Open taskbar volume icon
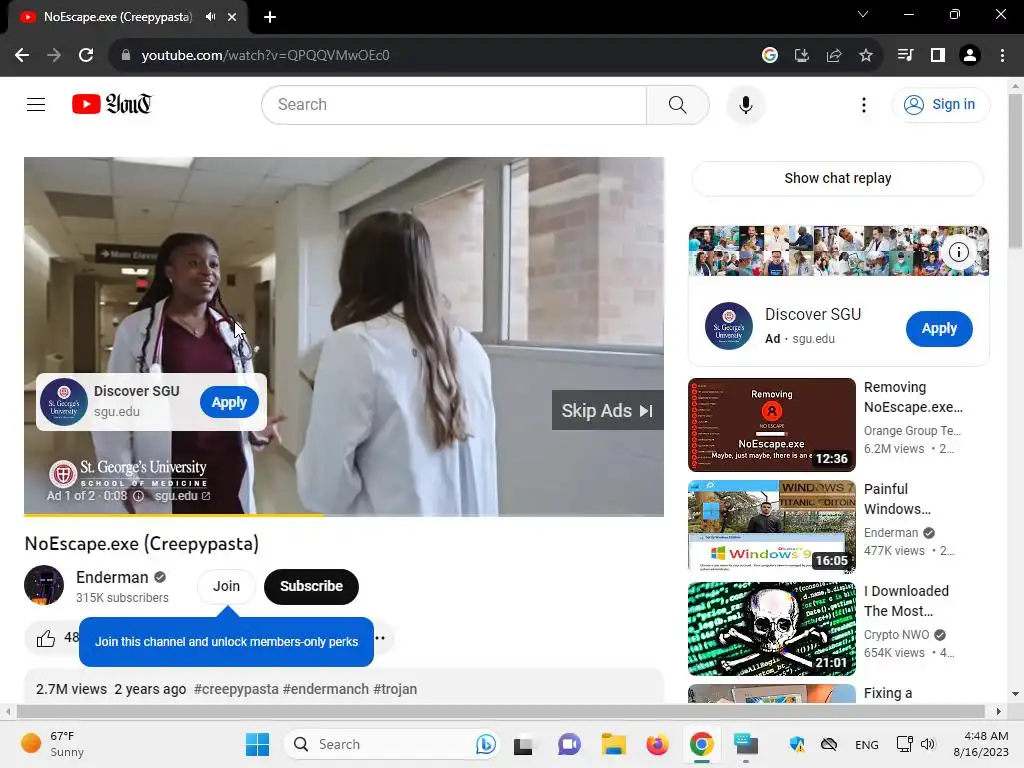Viewport: 1024px width, 768px height. (x=927, y=744)
